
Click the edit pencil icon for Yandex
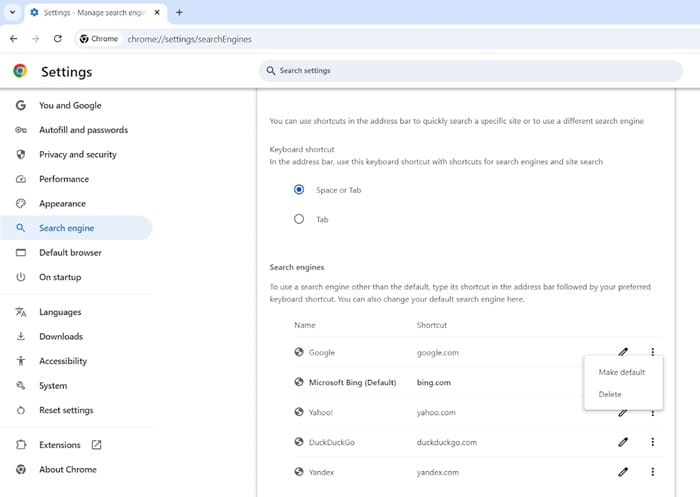point(623,472)
